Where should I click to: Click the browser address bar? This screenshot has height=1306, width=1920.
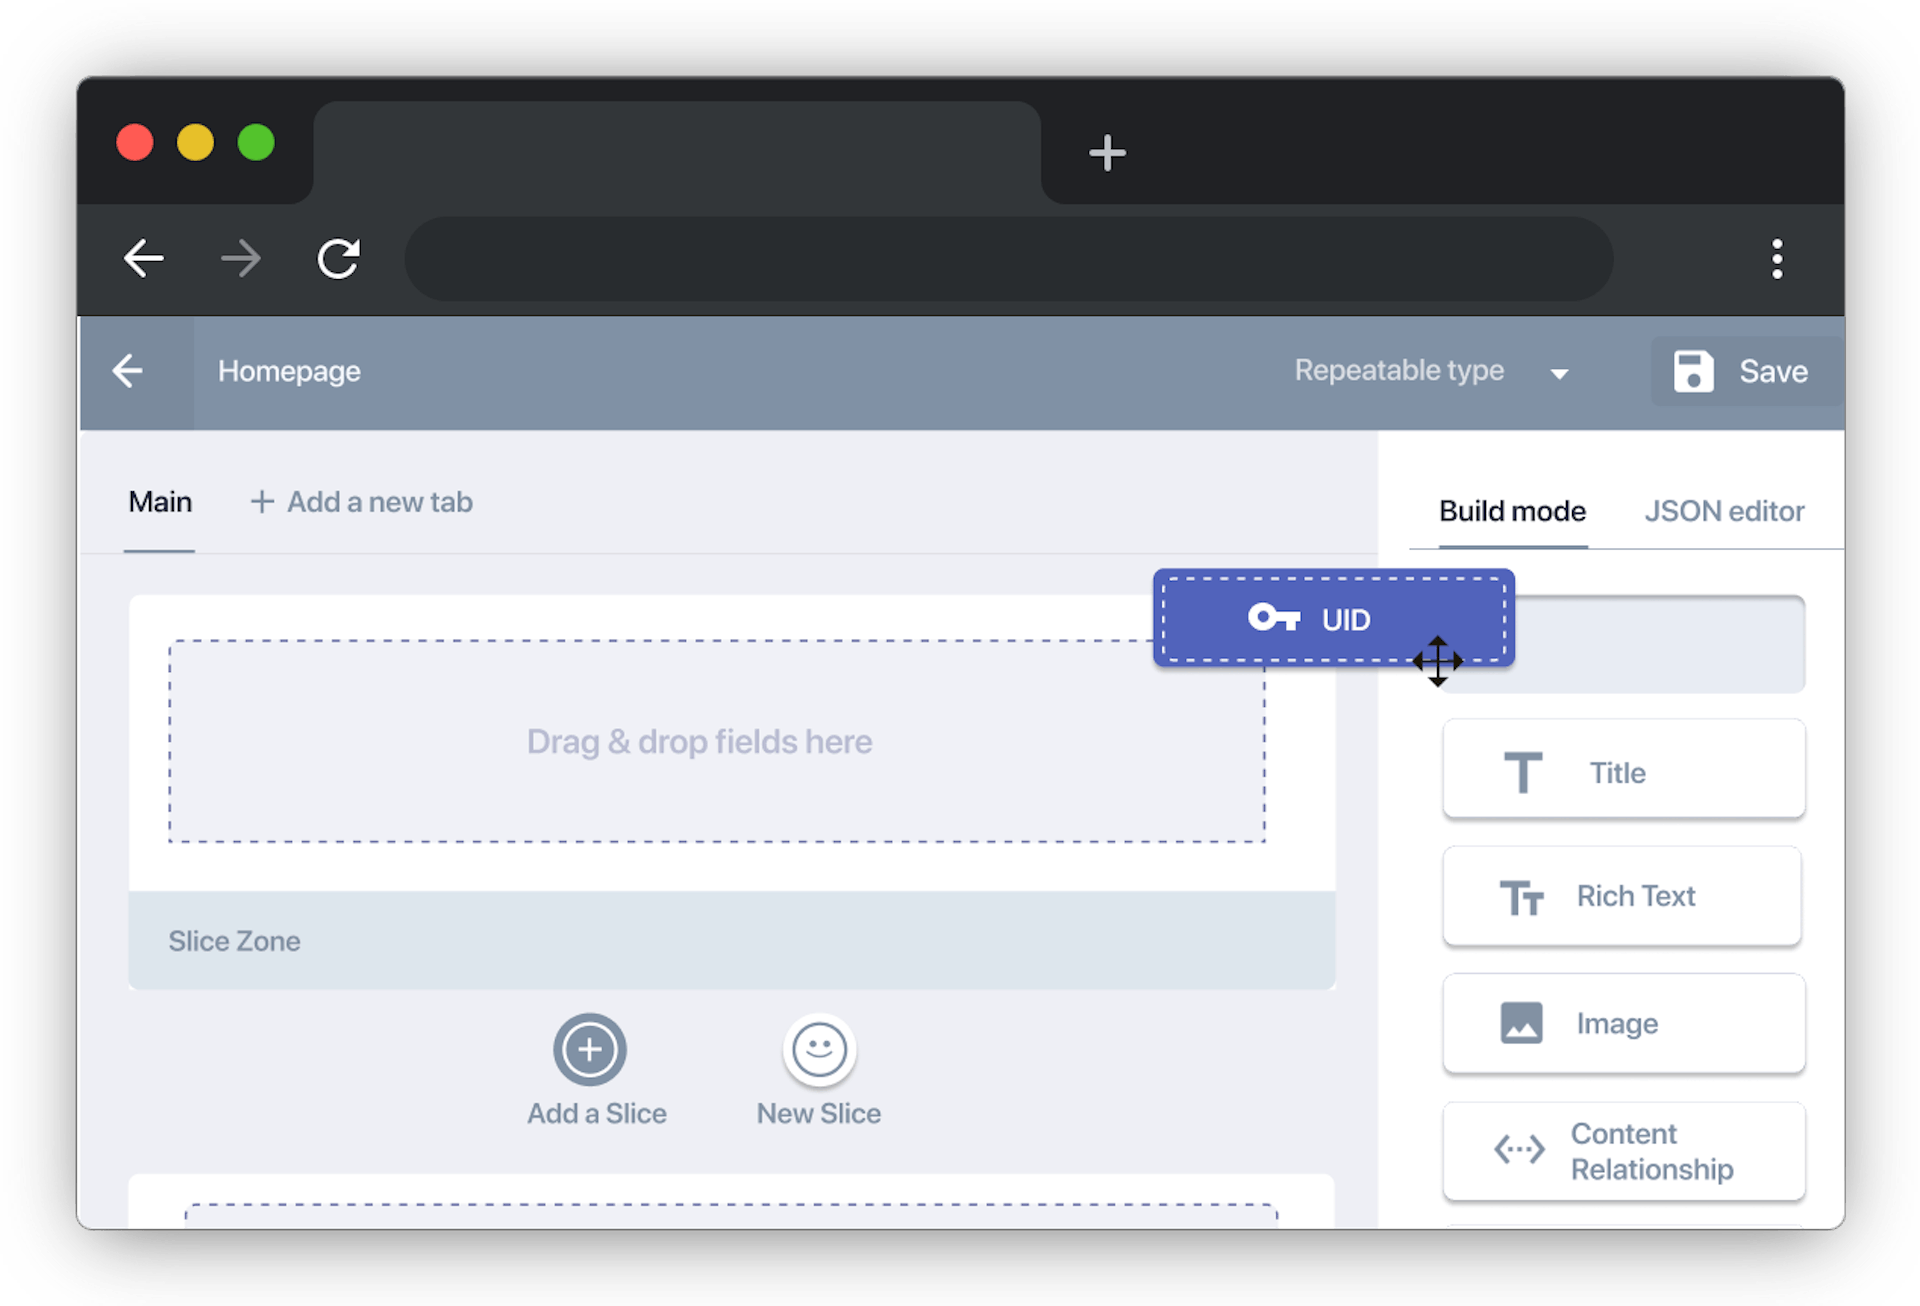click(x=1008, y=259)
